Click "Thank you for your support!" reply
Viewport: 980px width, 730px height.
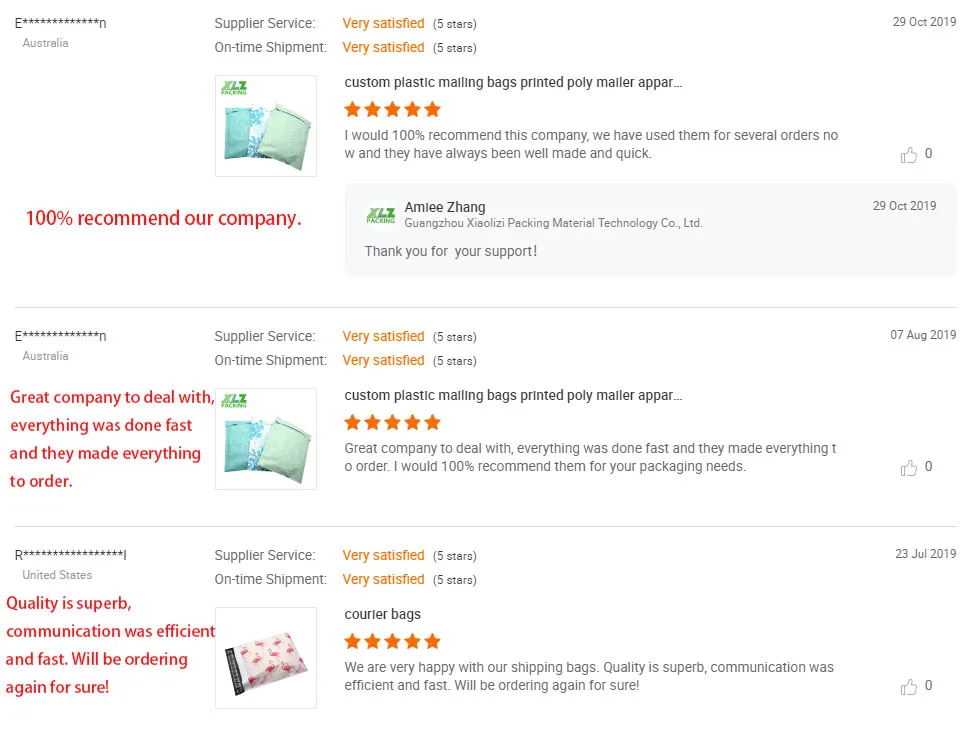pyautogui.click(x=451, y=252)
